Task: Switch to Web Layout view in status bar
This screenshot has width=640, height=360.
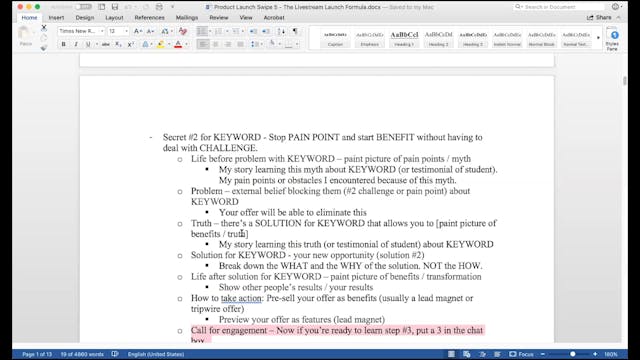Action: [467, 354]
